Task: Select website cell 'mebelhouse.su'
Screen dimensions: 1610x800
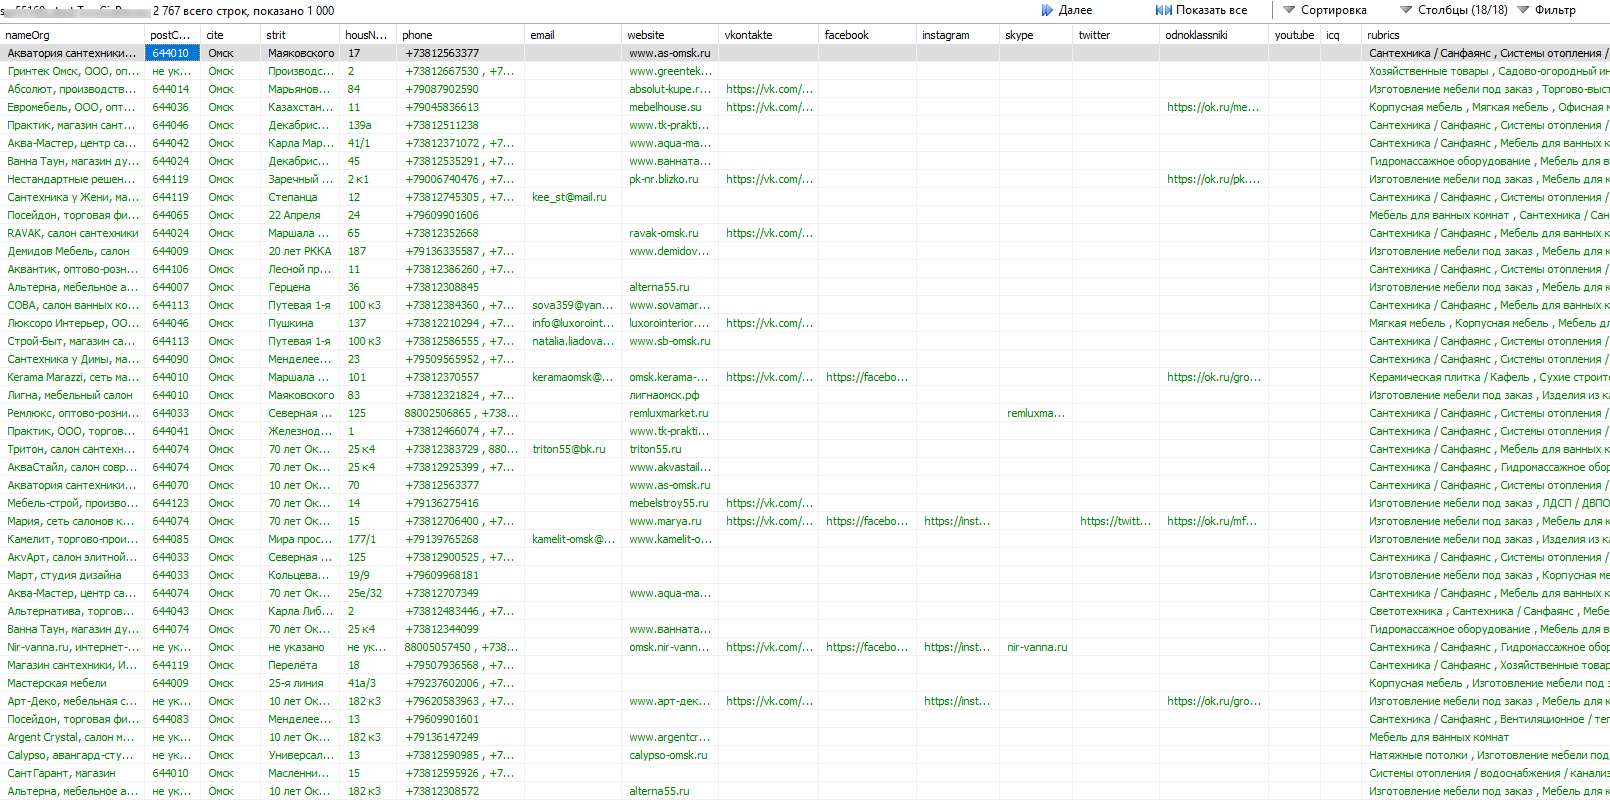Action: pos(670,107)
